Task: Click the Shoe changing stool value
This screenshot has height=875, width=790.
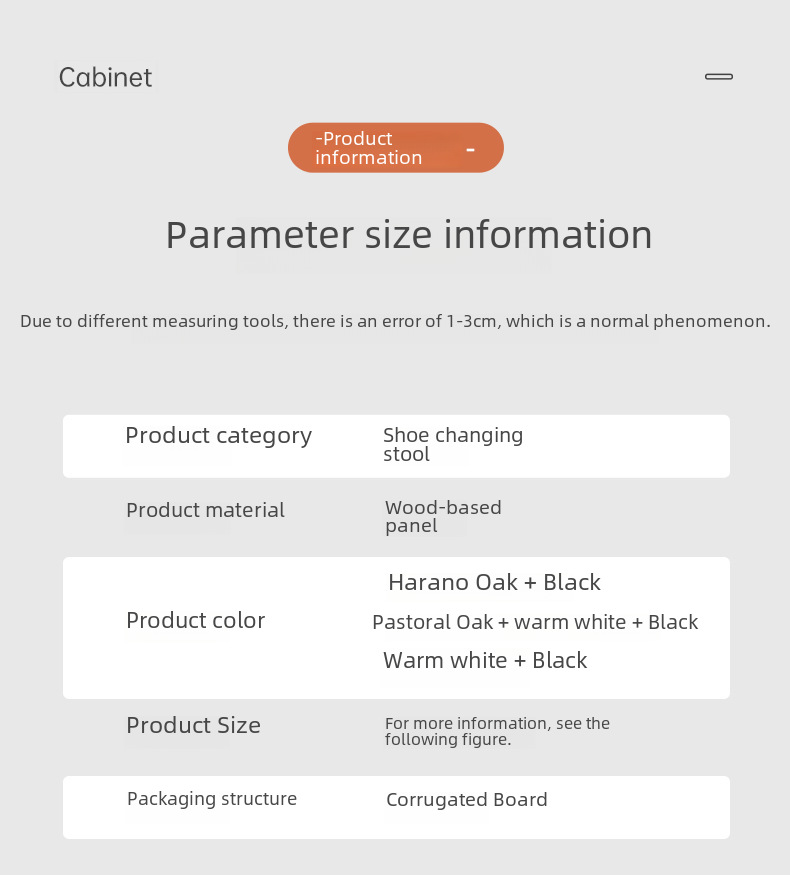Action: point(452,445)
